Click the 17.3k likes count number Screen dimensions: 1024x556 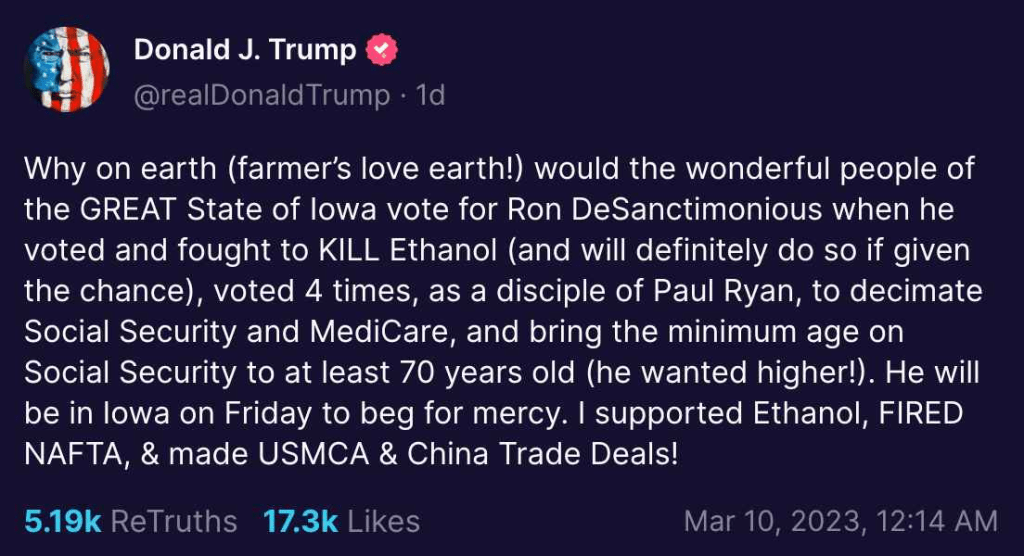click(299, 521)
